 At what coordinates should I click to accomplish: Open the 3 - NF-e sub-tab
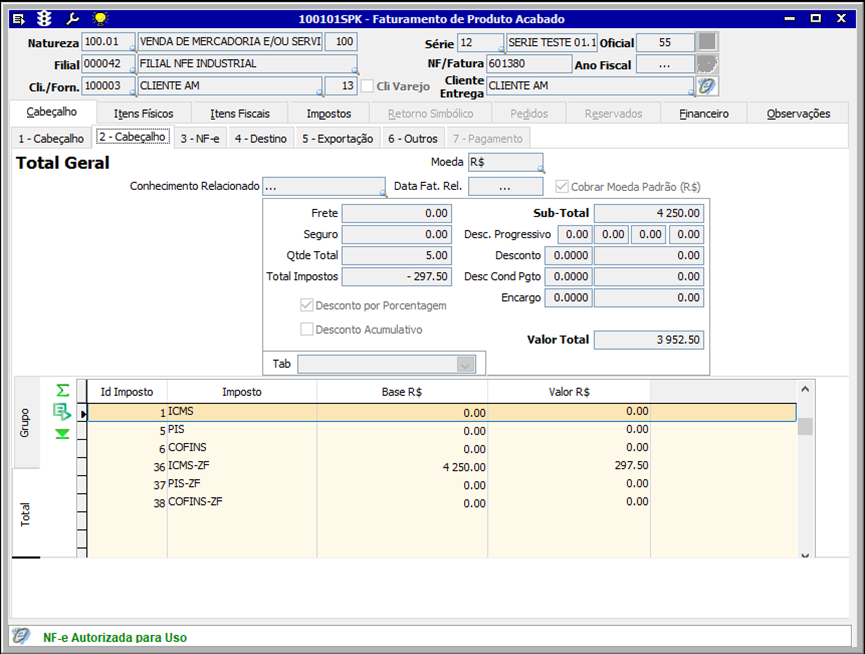coord(200,138)
